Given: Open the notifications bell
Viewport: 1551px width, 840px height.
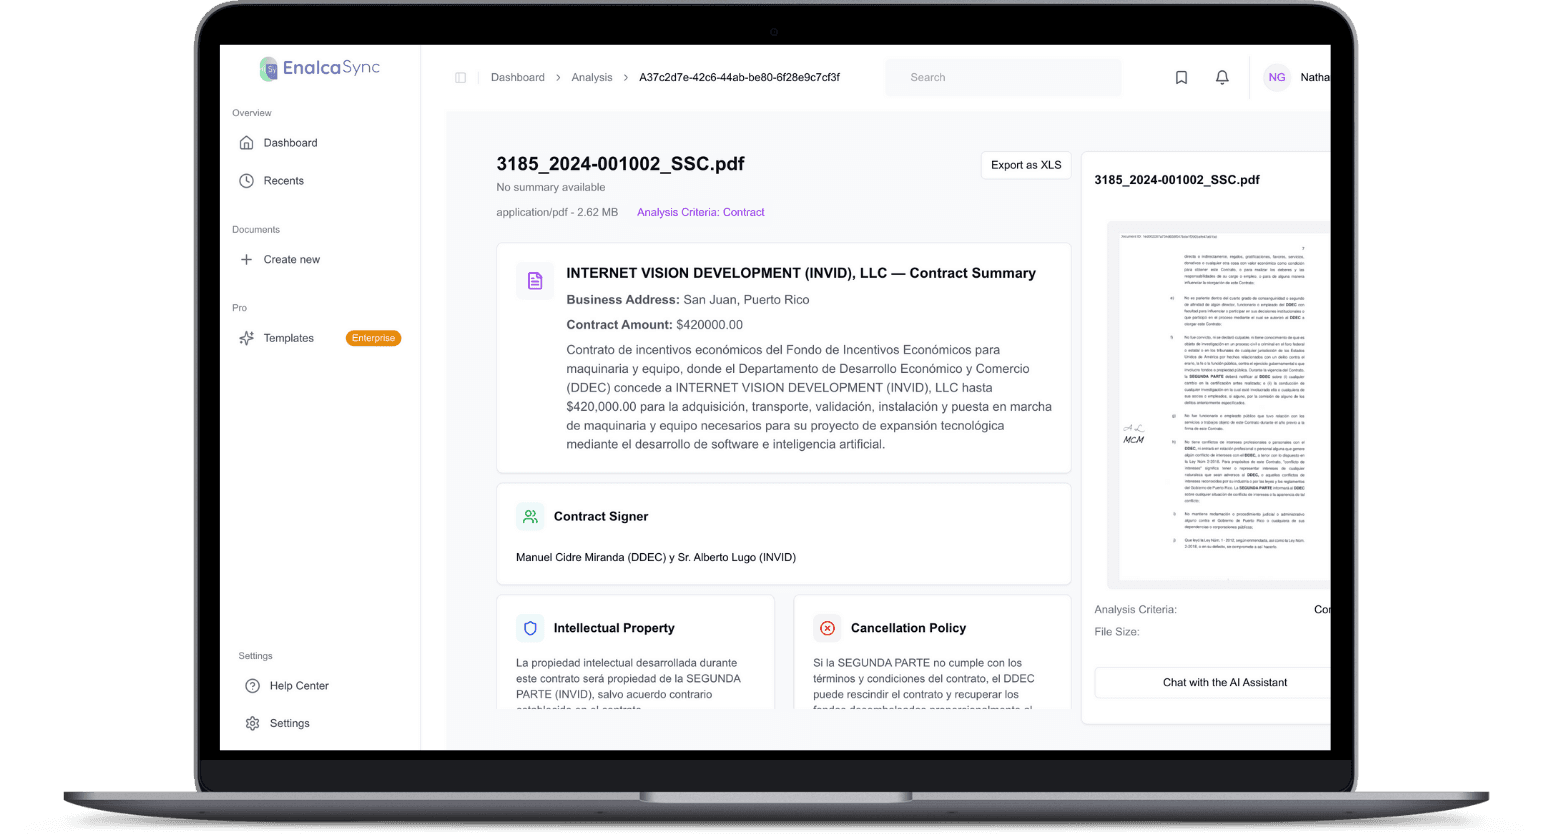Looking at the screenshot, I should point(1222,78).
